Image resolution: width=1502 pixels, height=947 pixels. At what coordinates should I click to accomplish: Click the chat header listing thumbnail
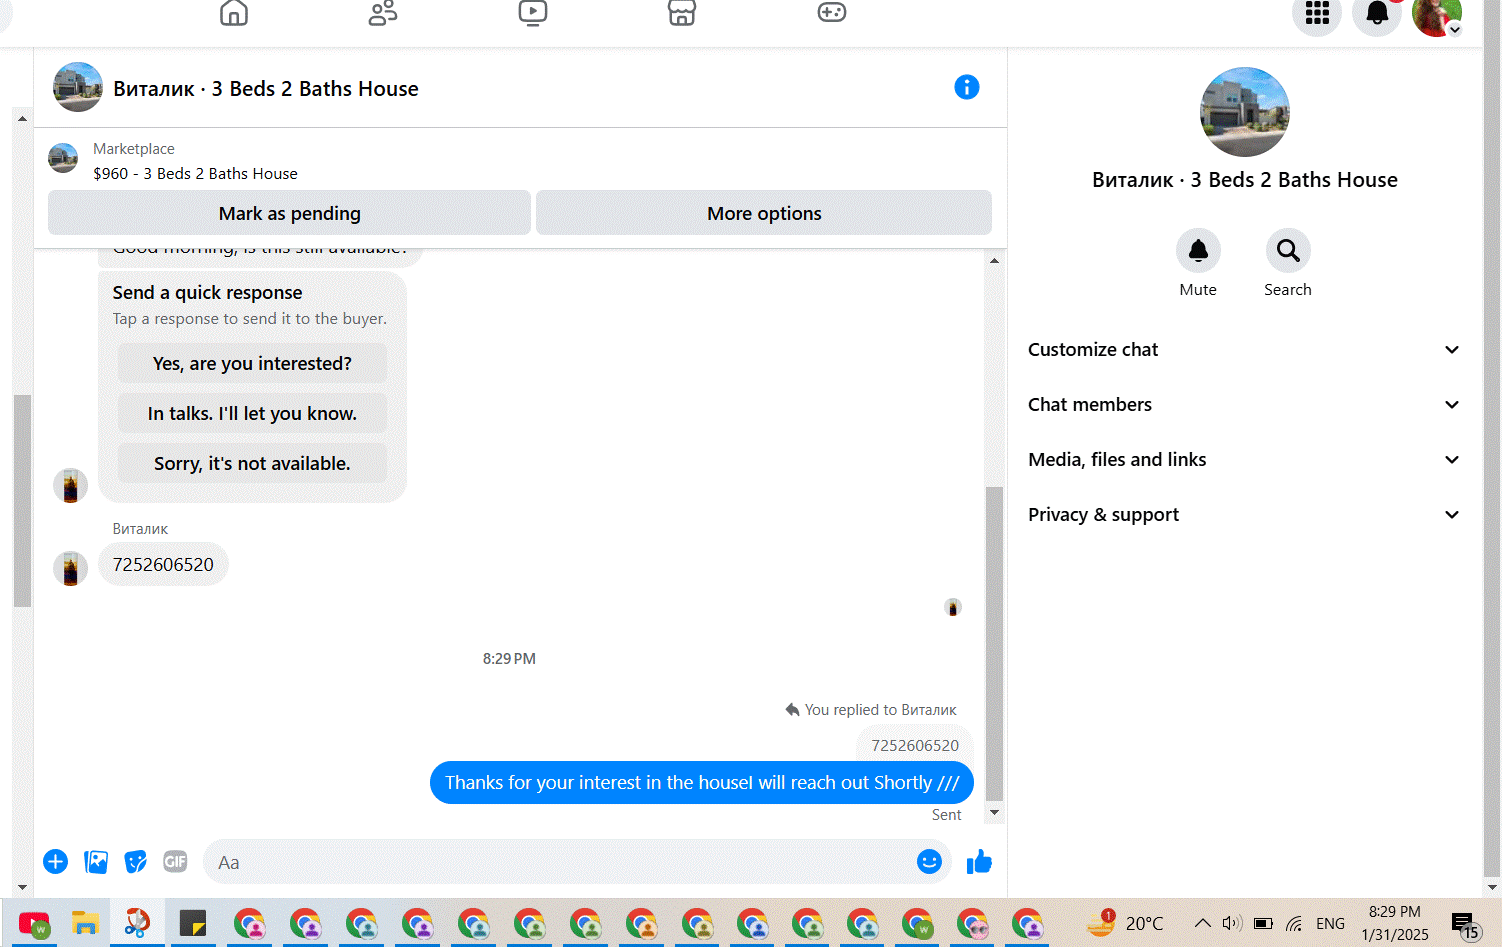click(78, 87)
